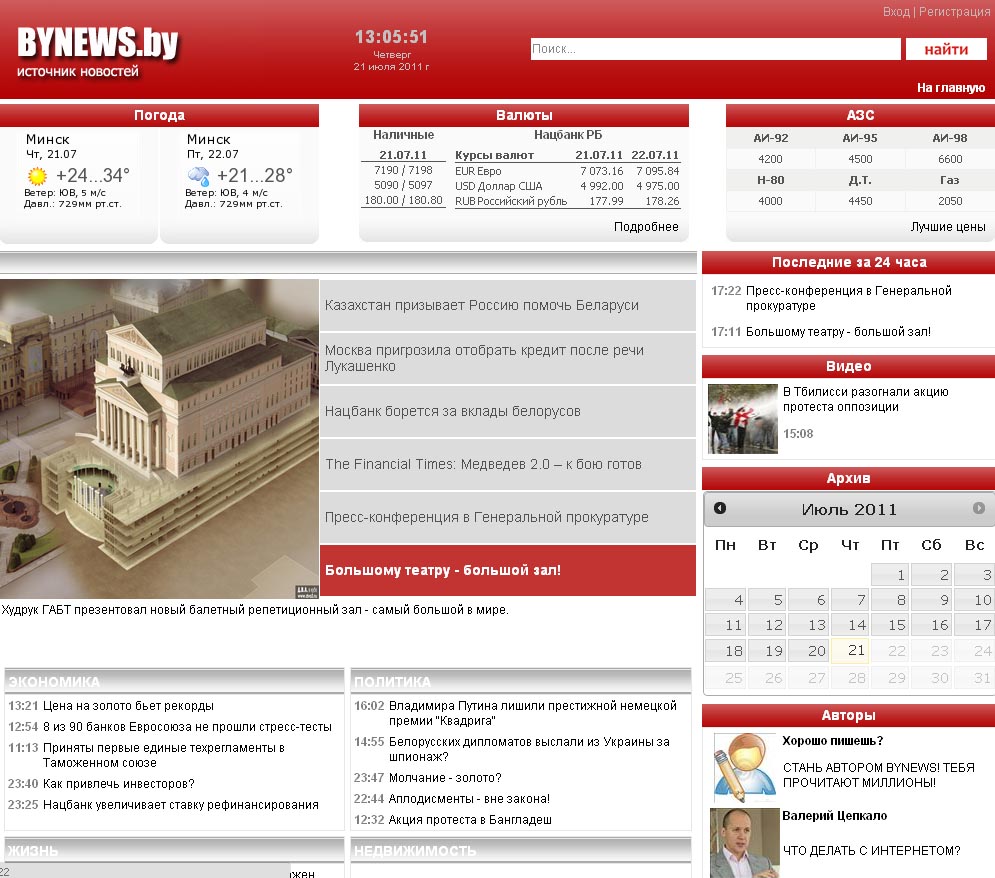Open Как привлечь инвесторов? article
The height and width of the screenshot is (878, 995).
[x=119, y=783]
